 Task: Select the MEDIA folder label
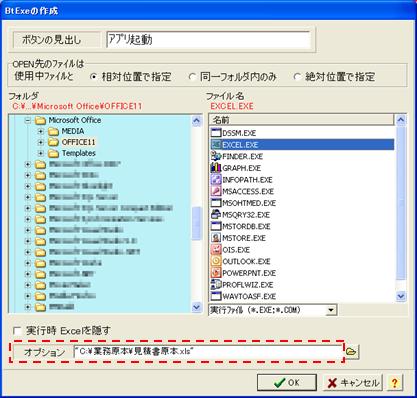point(73,131)
